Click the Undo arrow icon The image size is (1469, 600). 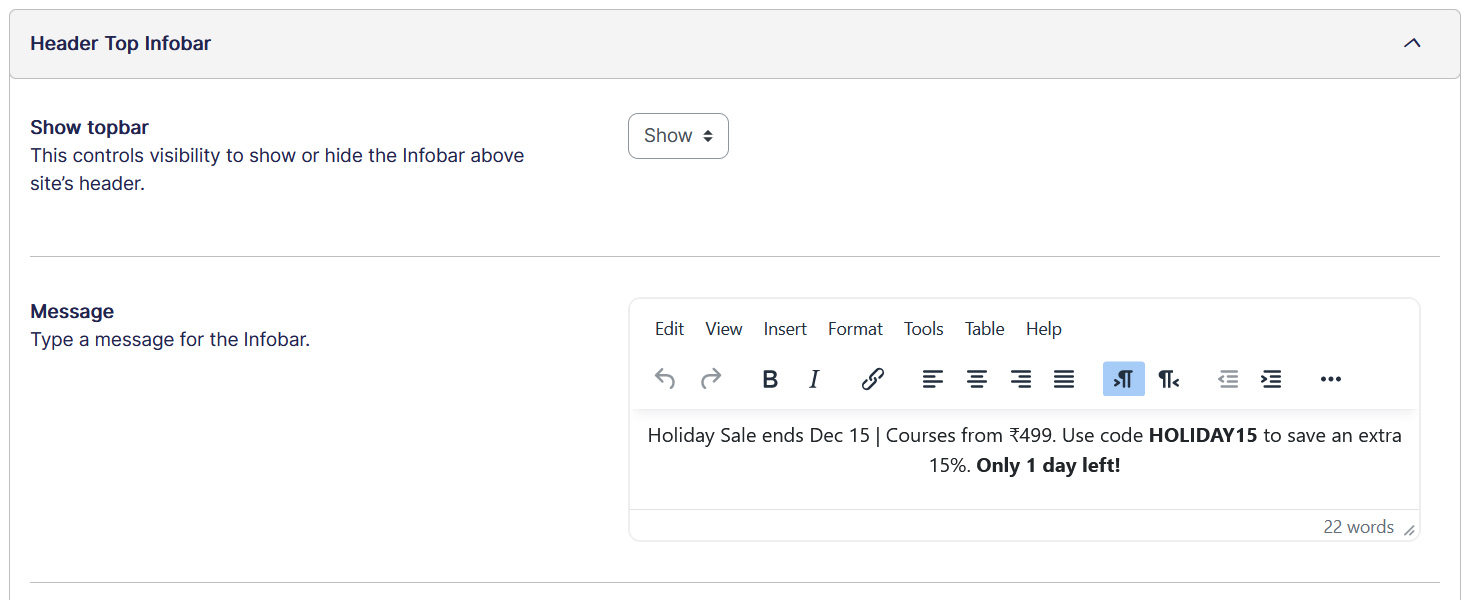(665, 379)
